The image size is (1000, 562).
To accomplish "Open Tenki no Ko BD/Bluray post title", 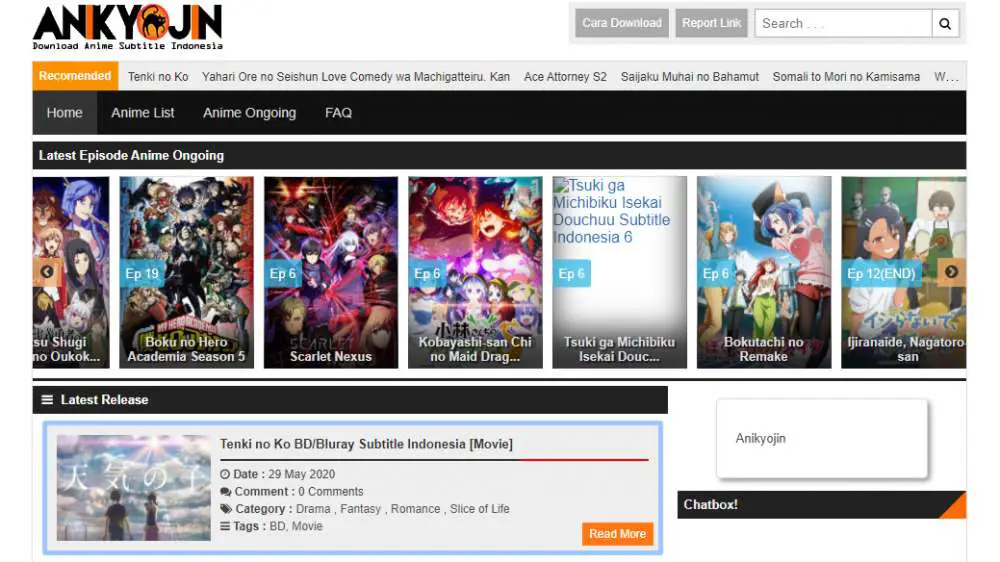I will 366,444.
